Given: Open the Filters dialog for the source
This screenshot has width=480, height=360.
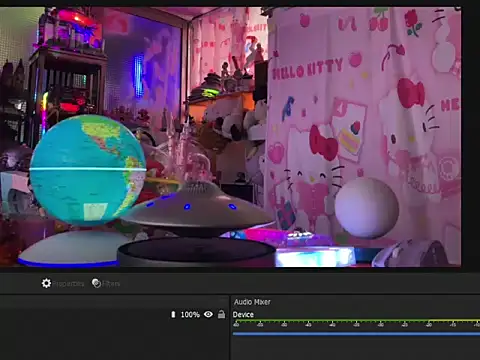Looking at the screenshot, I should tap(106, 283).
